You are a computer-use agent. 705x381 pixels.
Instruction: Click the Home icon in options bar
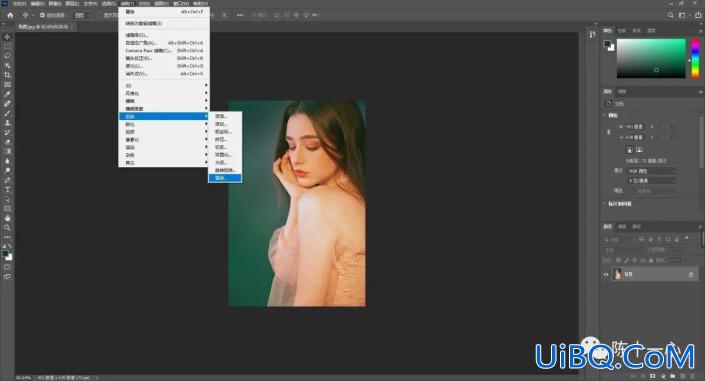pyautogui.click(x=10, y=15)
